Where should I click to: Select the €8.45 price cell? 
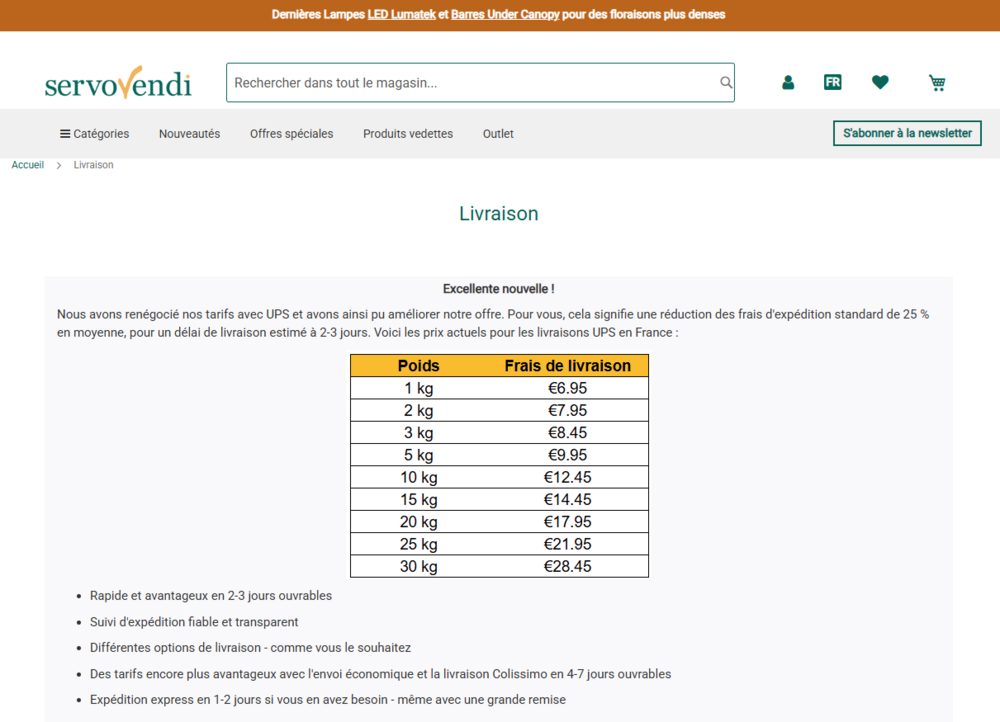568,432
